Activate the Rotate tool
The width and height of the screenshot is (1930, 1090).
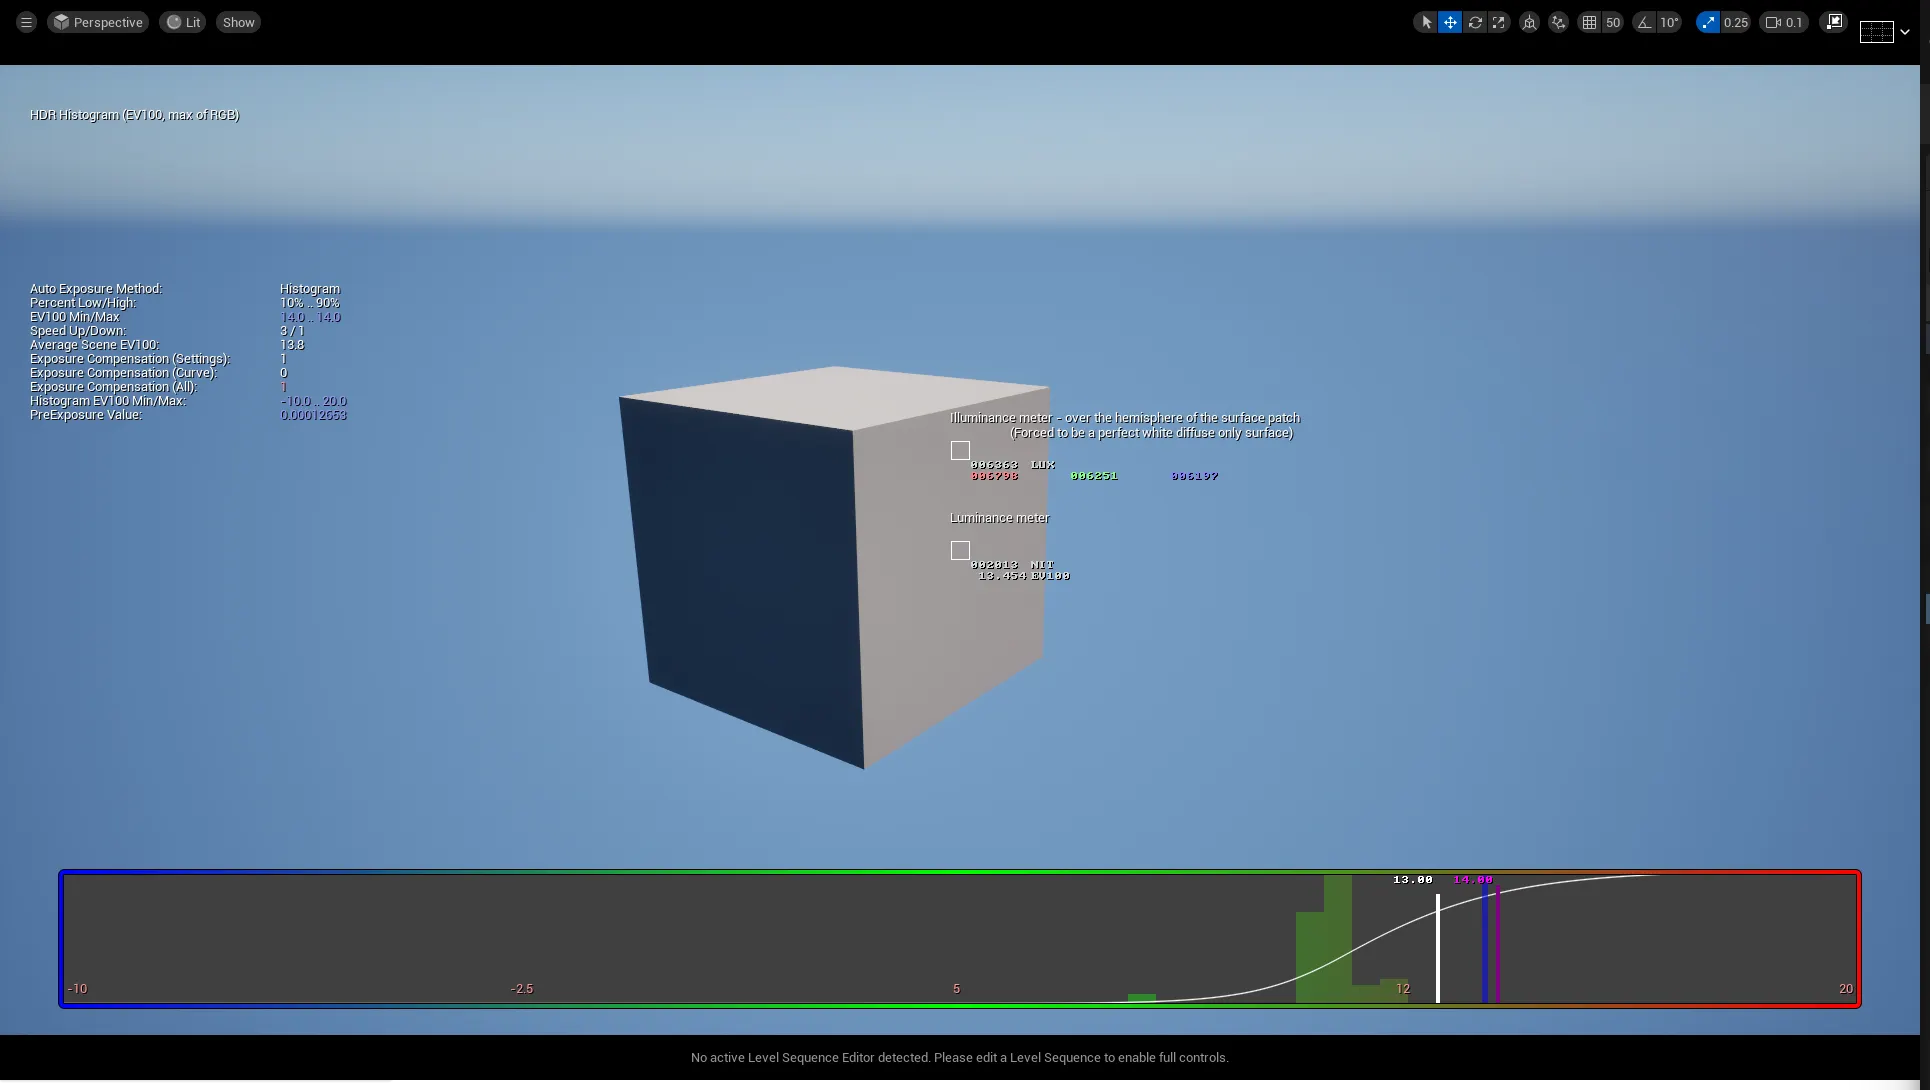(x=1475, y=22)
